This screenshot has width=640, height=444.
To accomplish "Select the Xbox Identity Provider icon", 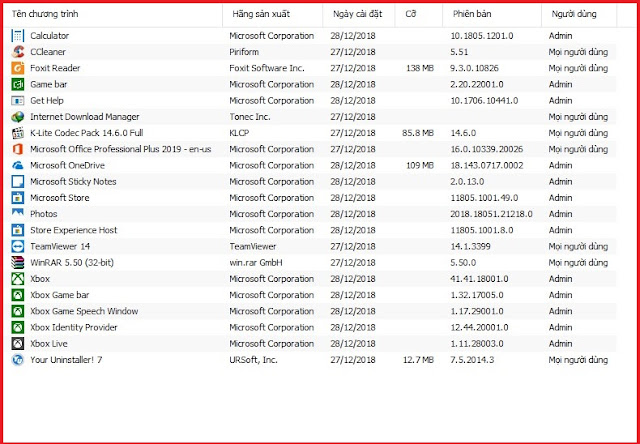I will (18, 327).
